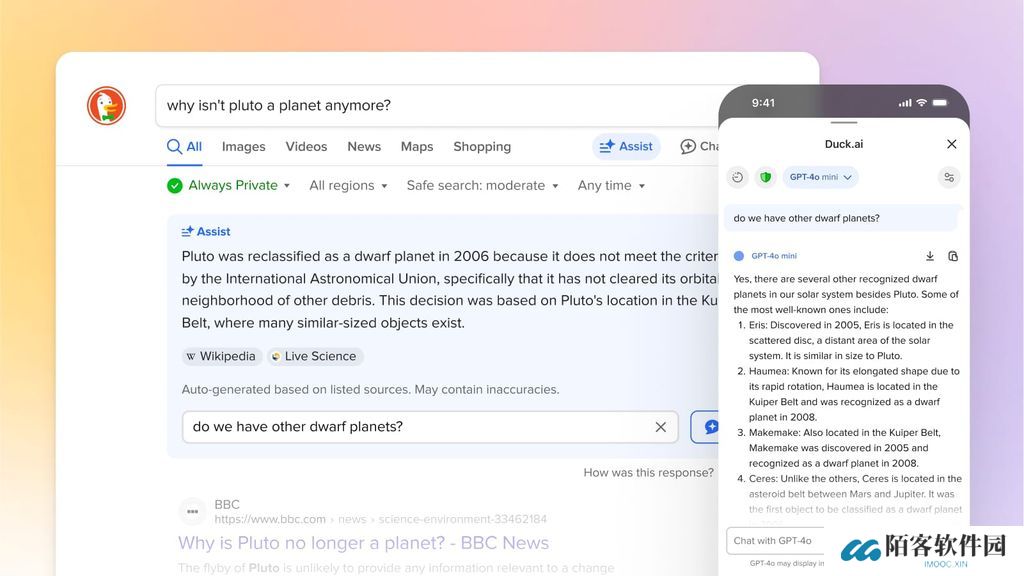Open recent chats history icon in Duck.ai

click(738, 177)
